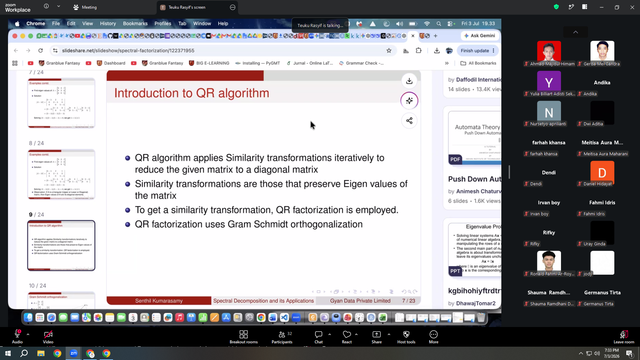Open the React emoji picker
640x360 pixels.
[347, 337]
